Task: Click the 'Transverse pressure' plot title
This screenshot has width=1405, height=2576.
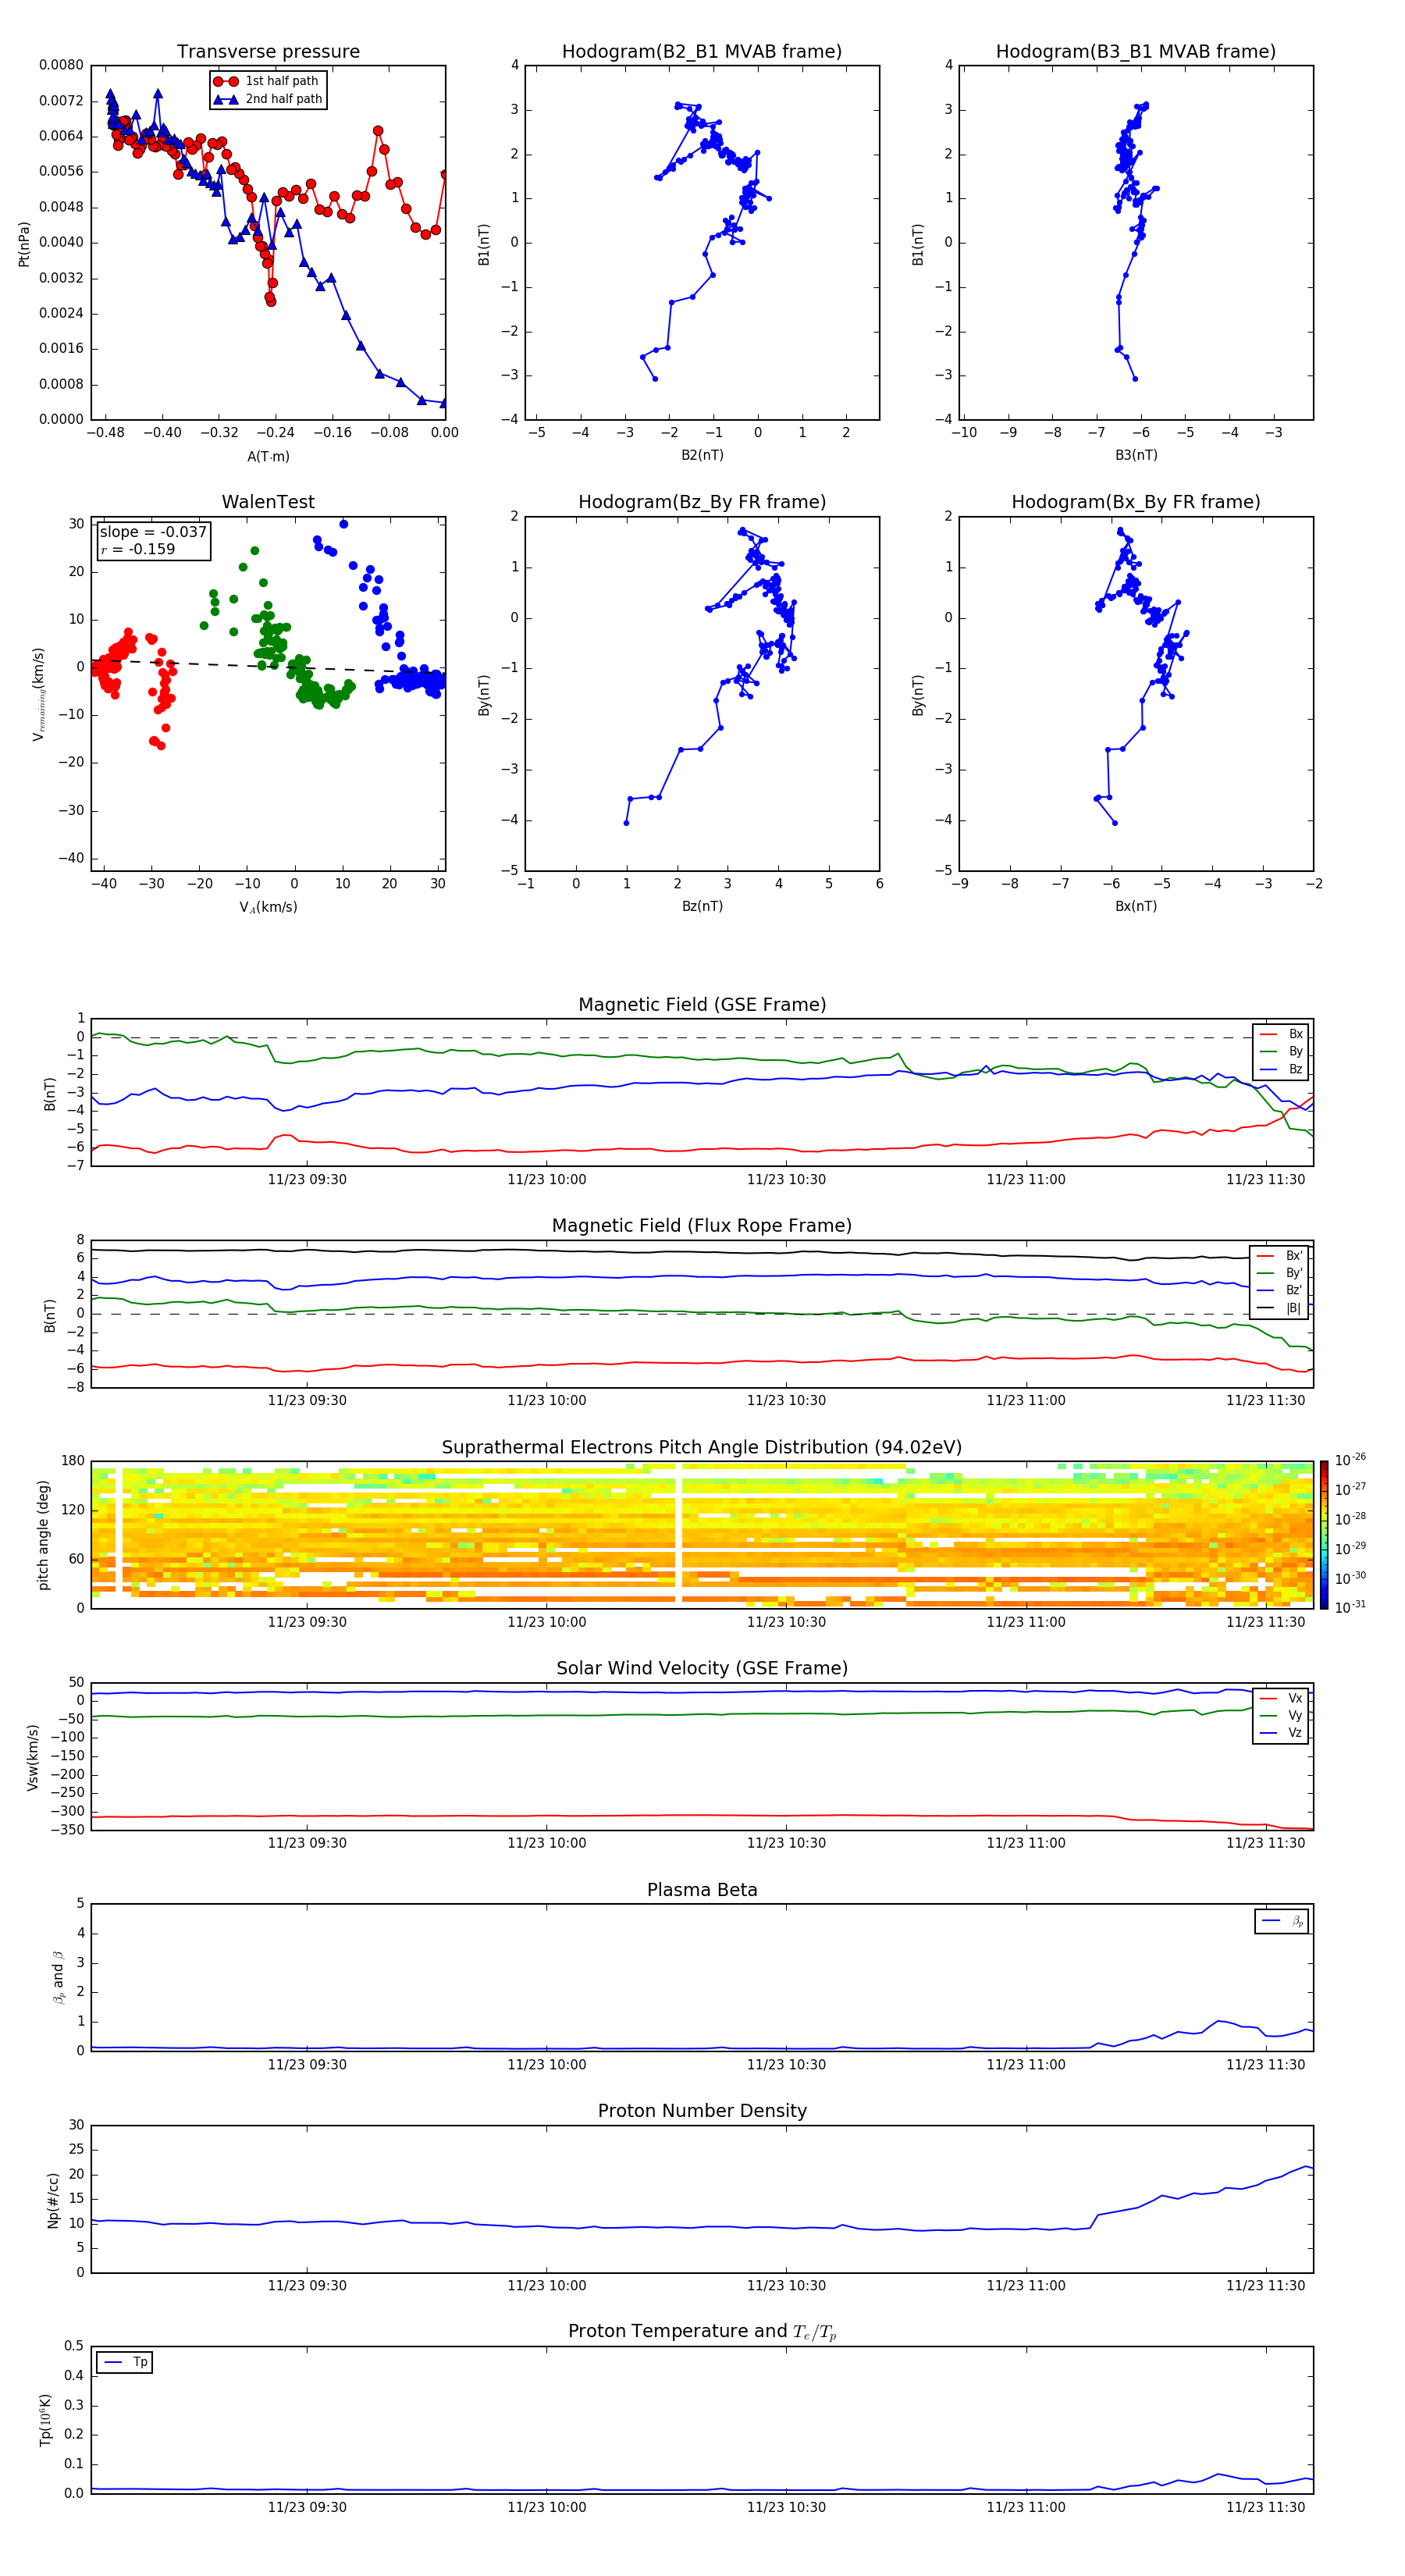Action: [268, 51]
